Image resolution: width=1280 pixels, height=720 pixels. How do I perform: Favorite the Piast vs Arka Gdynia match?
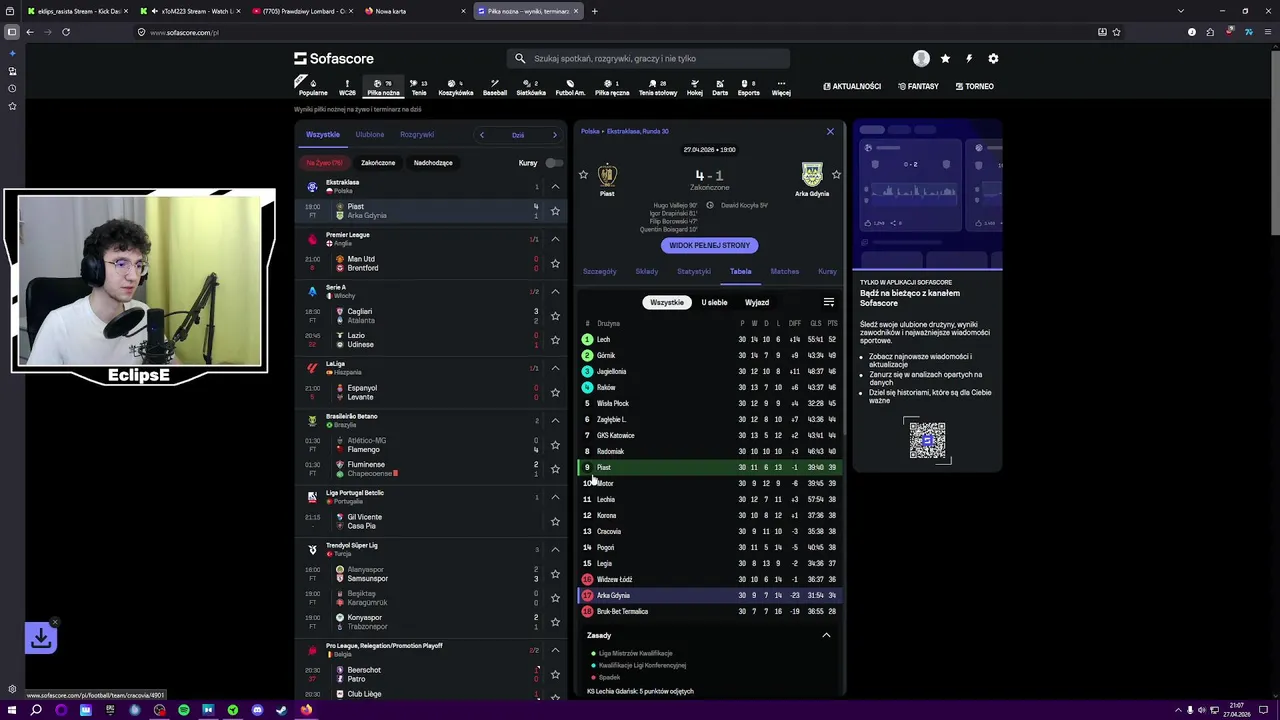click(555, 211)
